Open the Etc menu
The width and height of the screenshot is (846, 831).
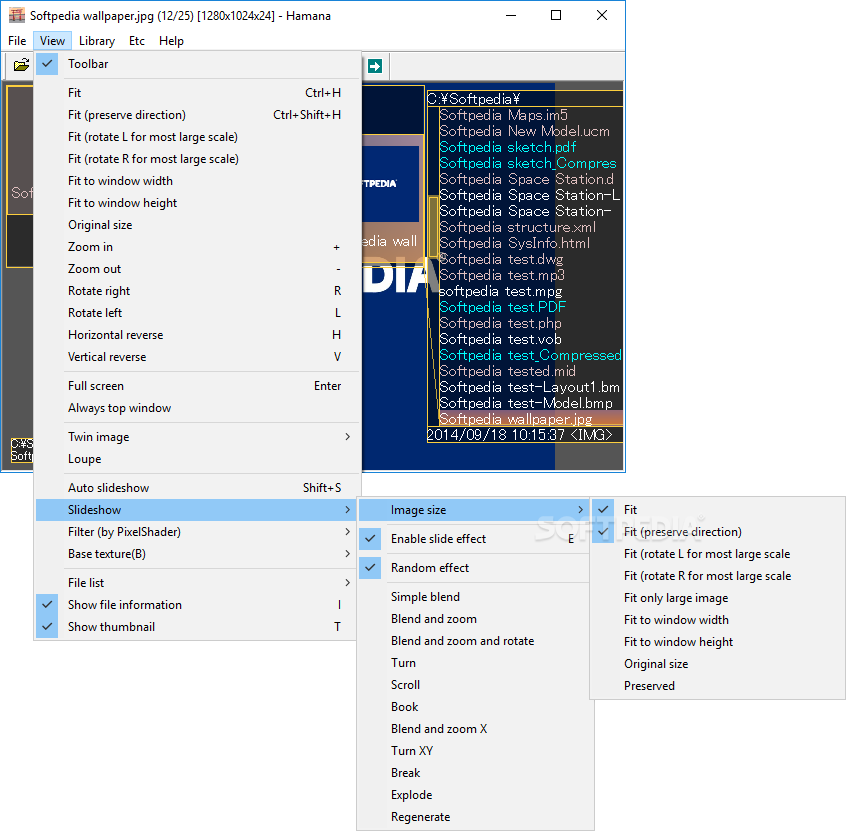[x=137, y=41]
